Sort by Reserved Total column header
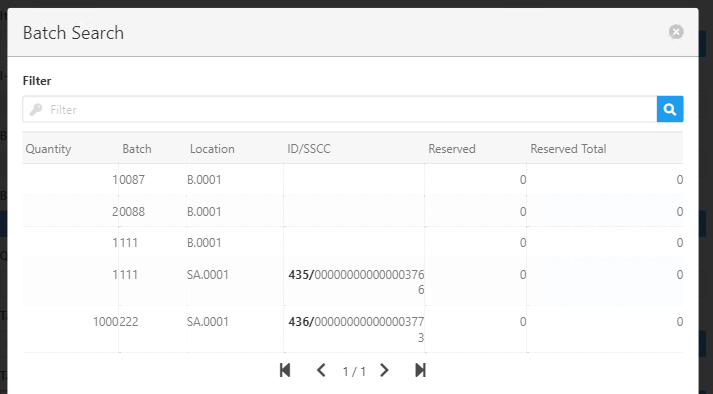713x394 pixels. tap(568, 149)
